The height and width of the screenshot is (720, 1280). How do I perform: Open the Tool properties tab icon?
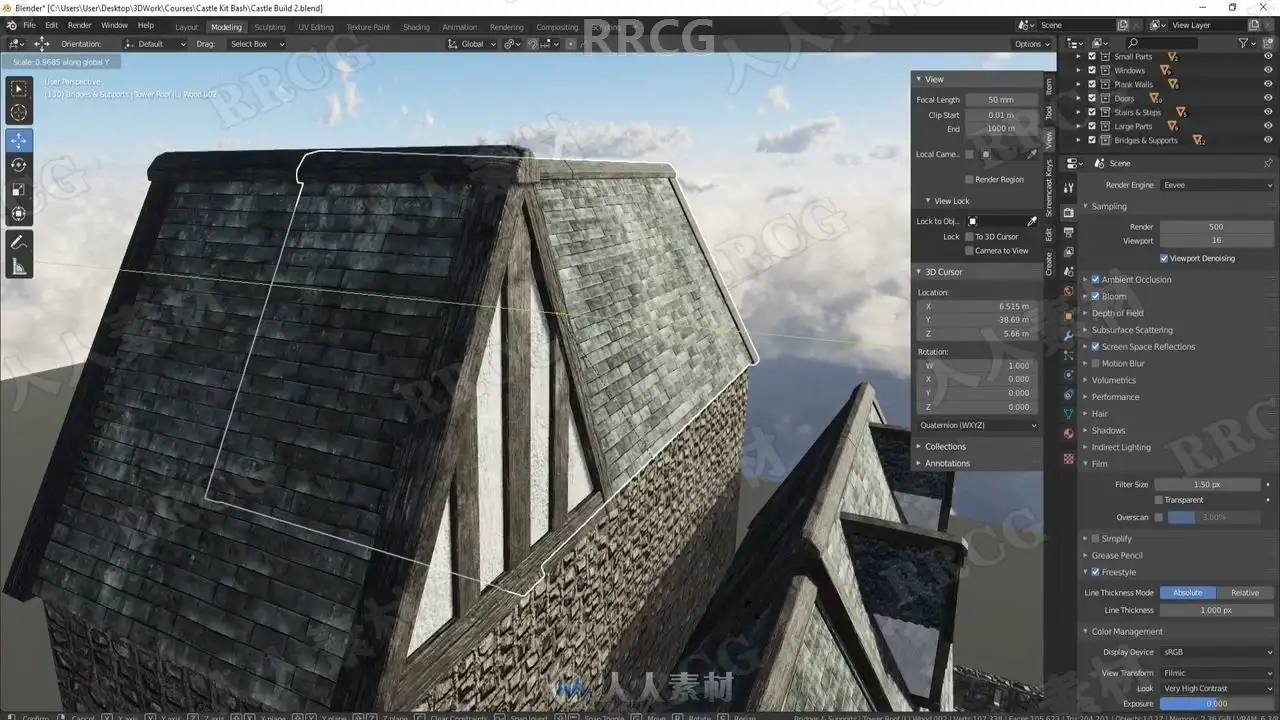click(1069, 187)
